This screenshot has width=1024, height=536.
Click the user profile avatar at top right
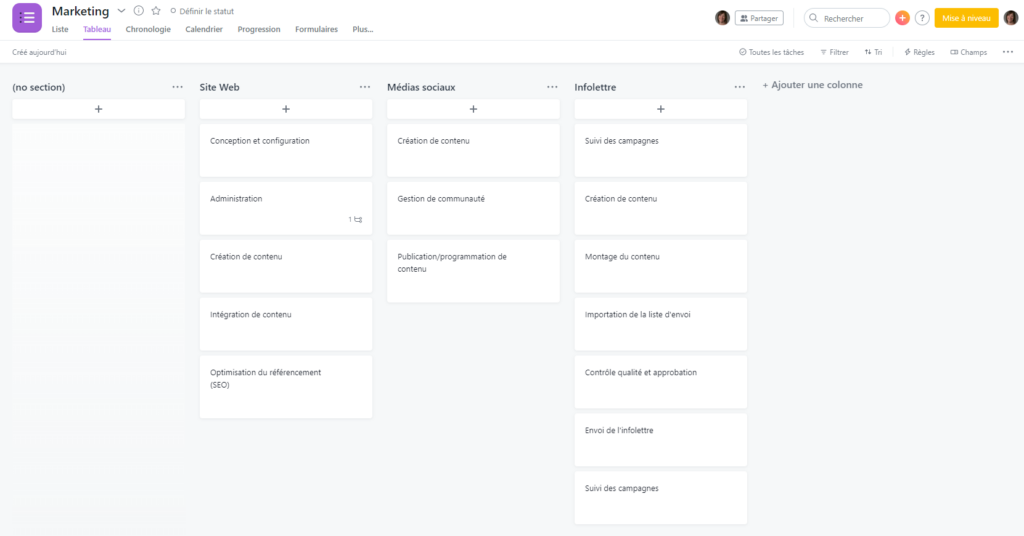click(x=1011, y=18)
